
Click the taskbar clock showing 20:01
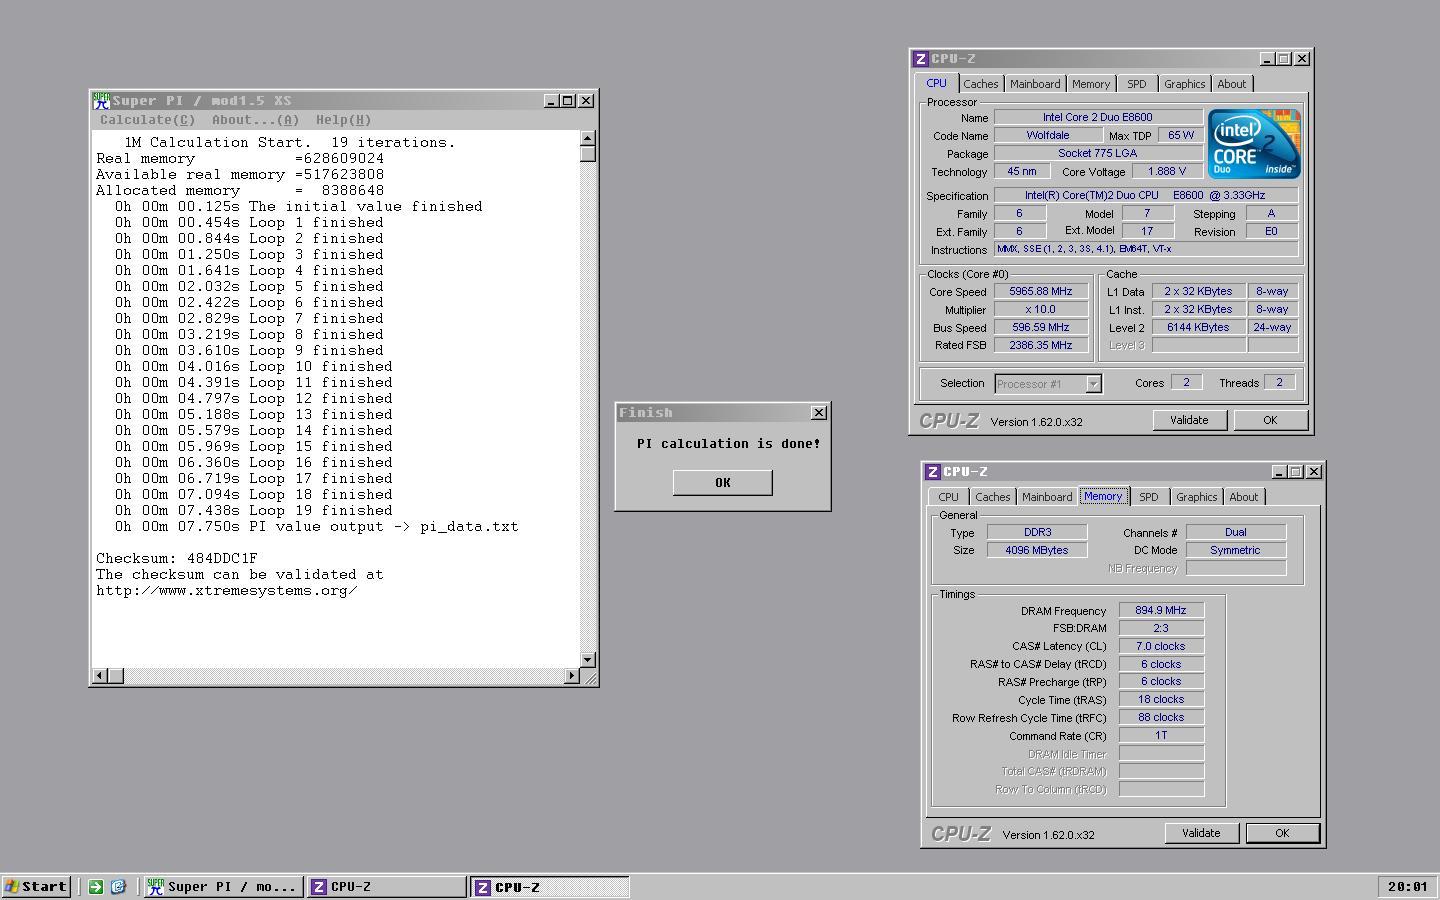tap(1407, 886)
